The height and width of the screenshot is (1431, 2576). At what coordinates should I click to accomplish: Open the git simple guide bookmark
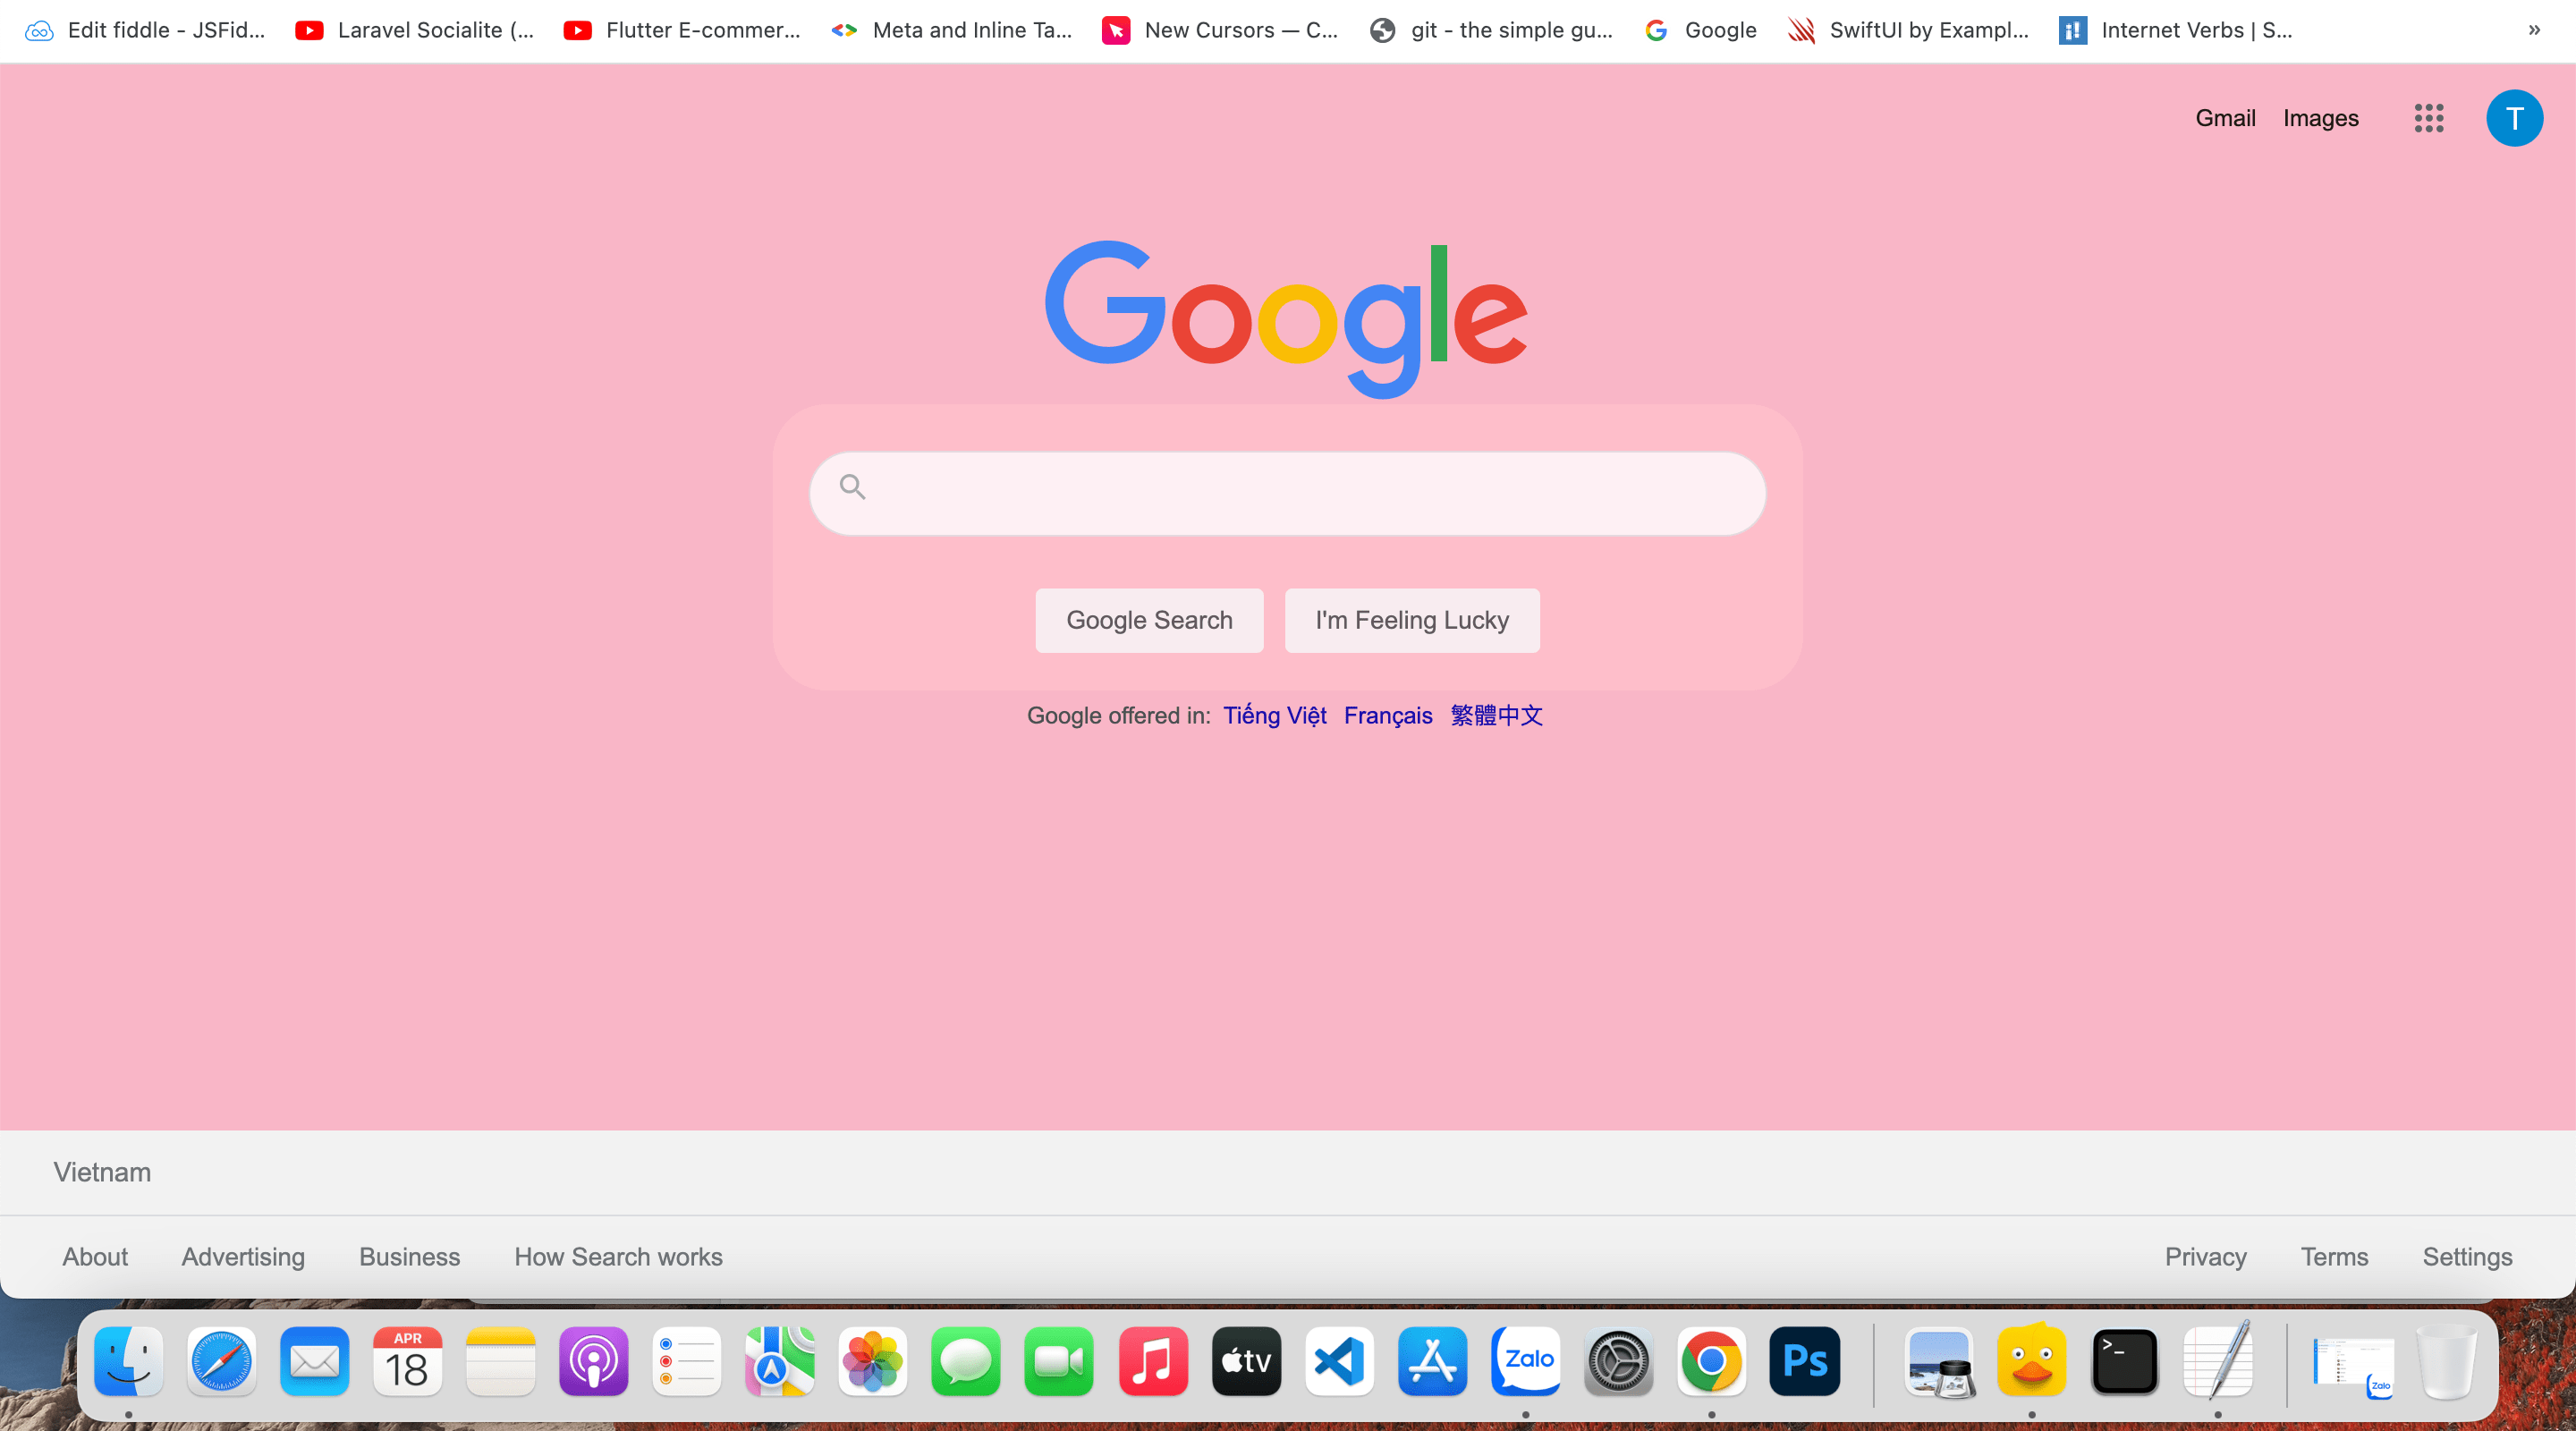coord(1489,30)
